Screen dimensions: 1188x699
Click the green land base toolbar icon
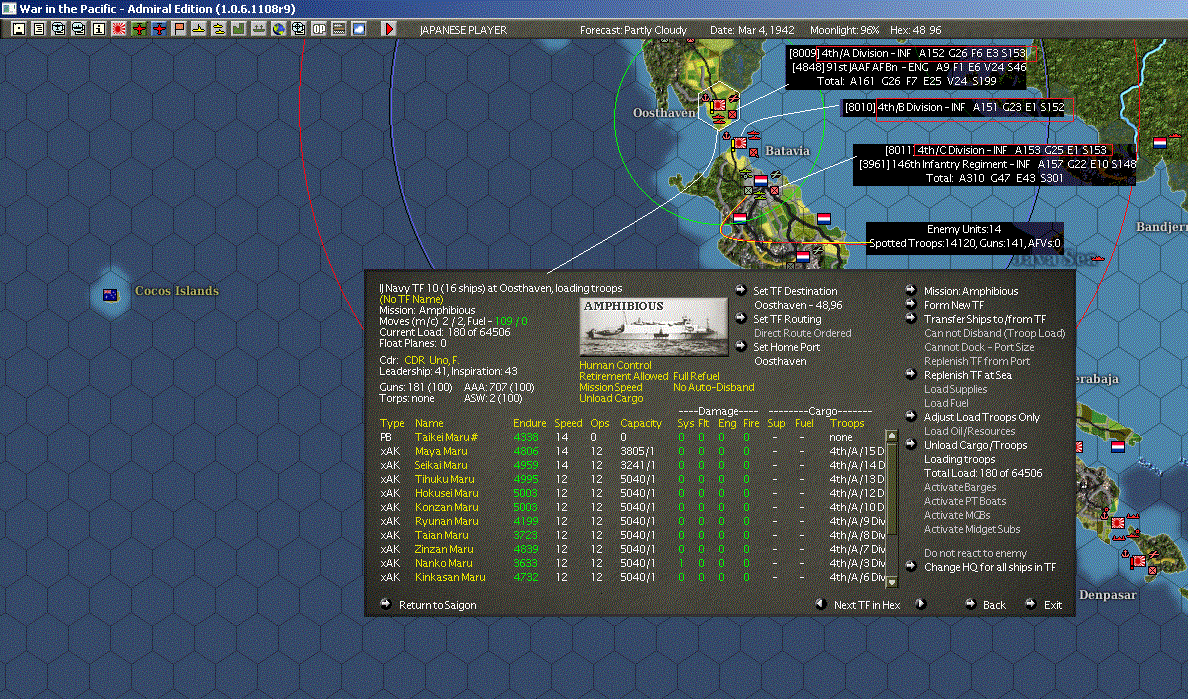click(239, 29)
